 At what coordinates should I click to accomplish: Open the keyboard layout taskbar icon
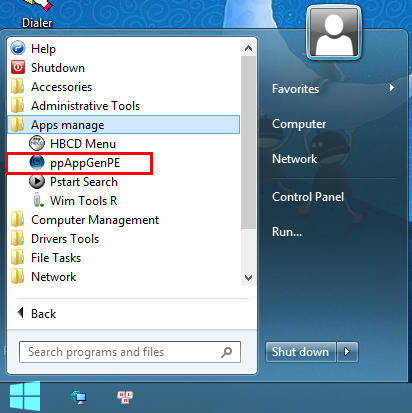pos(125,397)
